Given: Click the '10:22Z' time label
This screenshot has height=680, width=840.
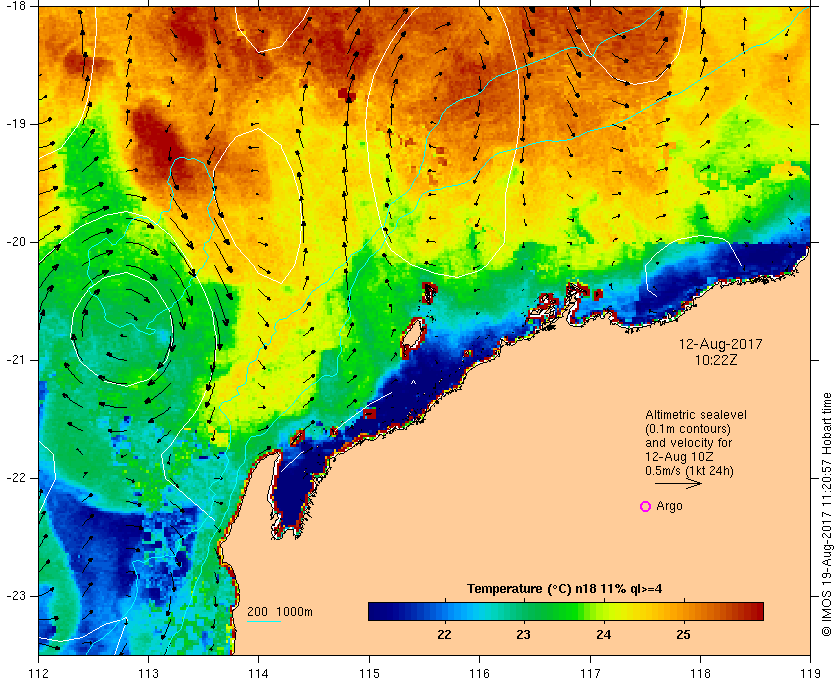Looking at the screenshot, I should click(x=716, y=360).
